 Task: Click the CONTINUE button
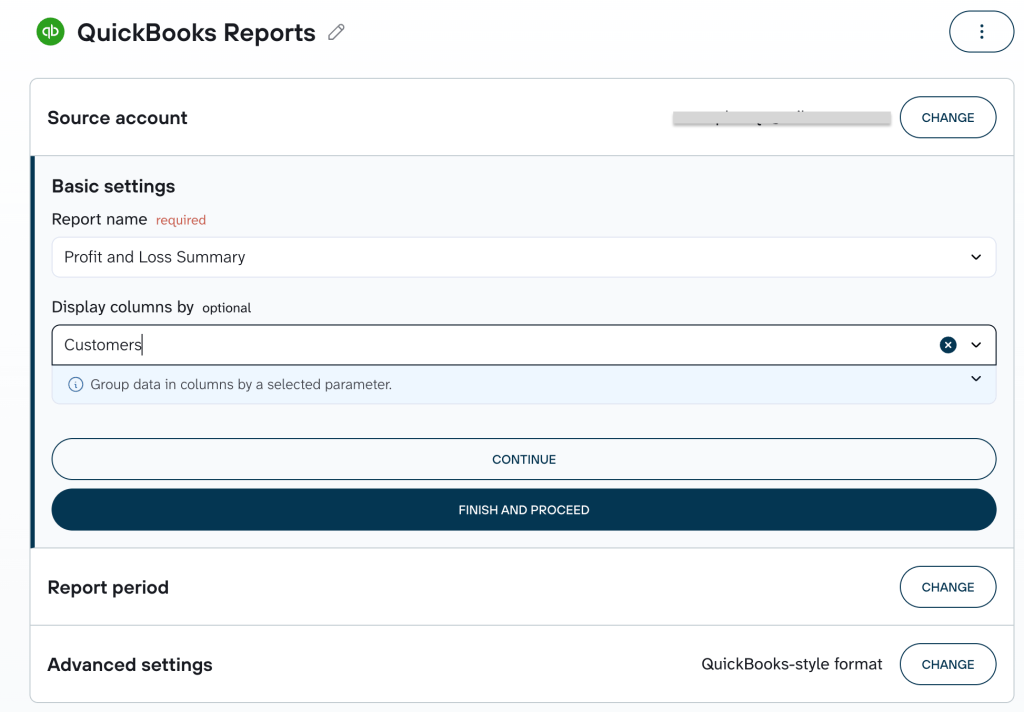point(524,459)
